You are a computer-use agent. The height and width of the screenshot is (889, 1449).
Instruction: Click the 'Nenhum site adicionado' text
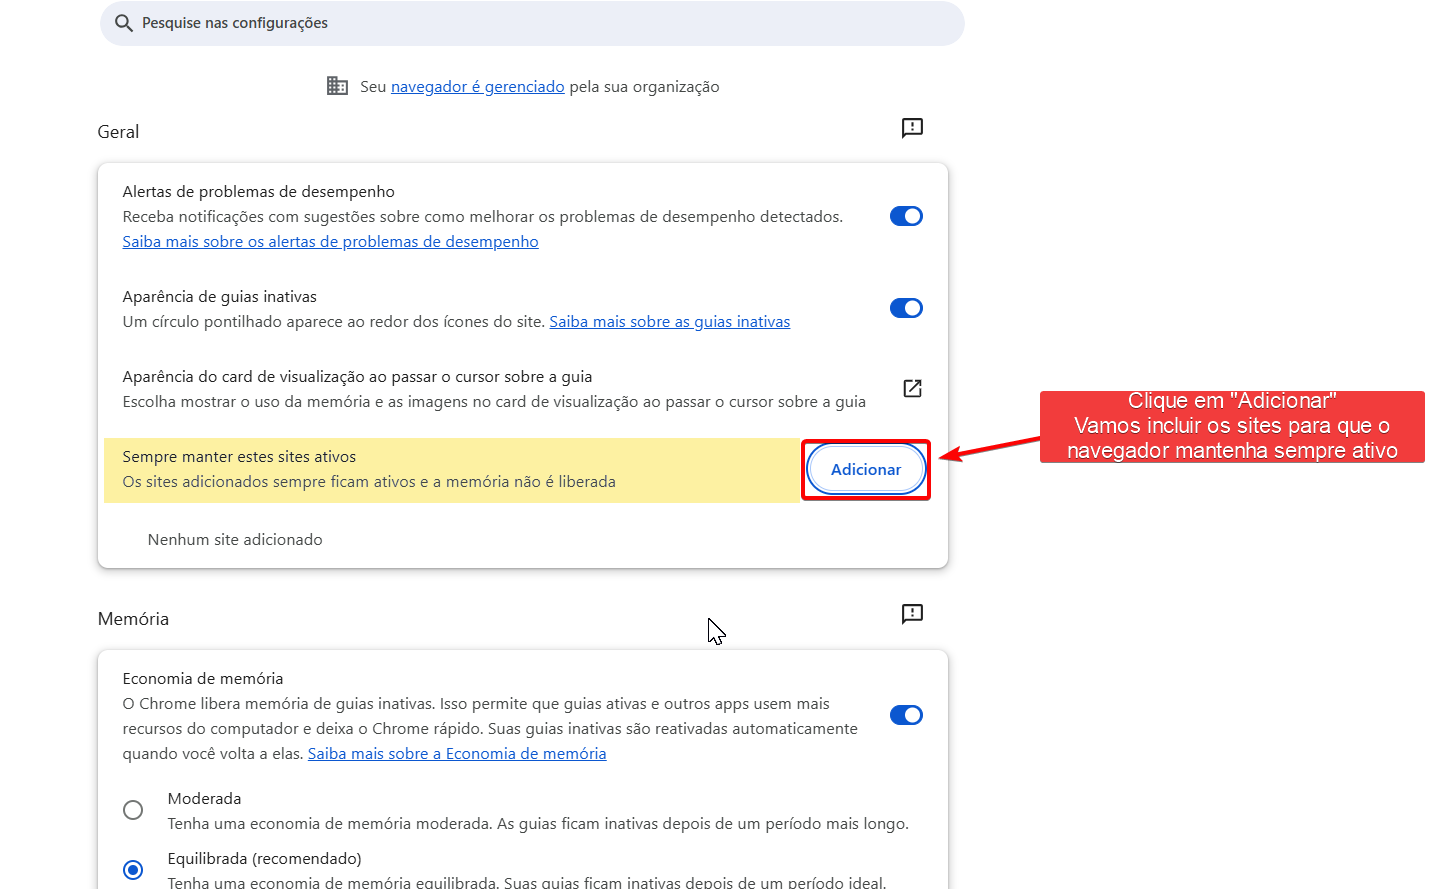[235, 540]
